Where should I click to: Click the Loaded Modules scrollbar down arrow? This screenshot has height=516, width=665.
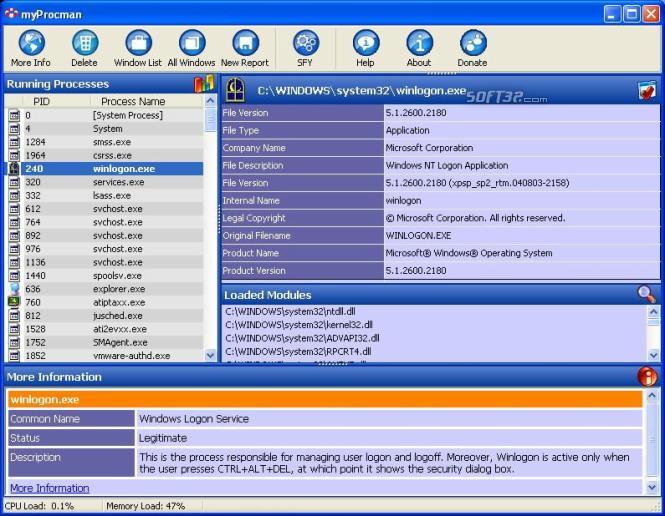(x=653, y=353)
